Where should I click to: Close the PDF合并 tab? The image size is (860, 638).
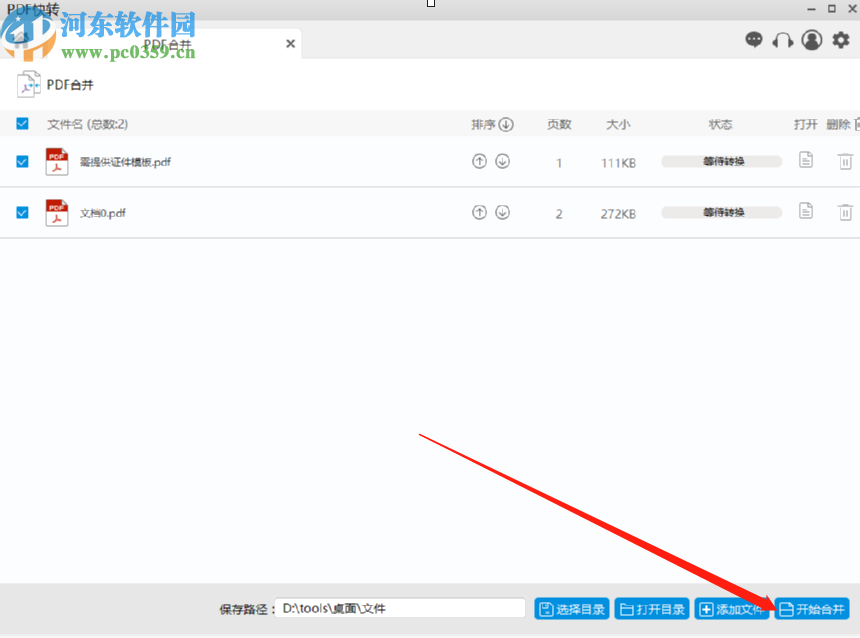pos(290,43)
